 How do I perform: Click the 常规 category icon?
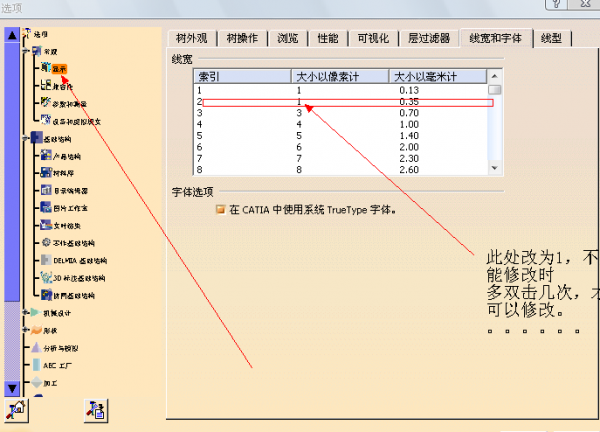(x=36, y=51)
